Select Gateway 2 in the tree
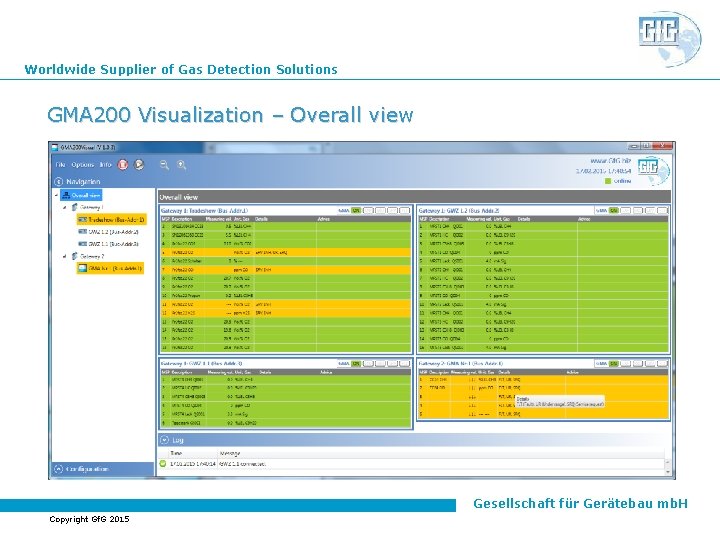The height and width of the screenshot is (540, 720). click(92, 256)
